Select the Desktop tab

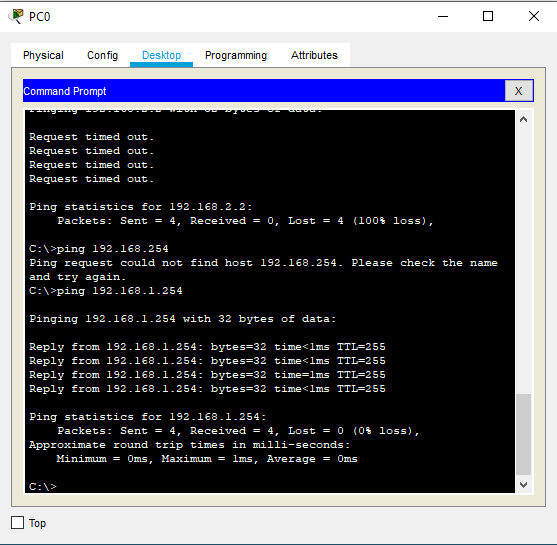coord(161,55)
